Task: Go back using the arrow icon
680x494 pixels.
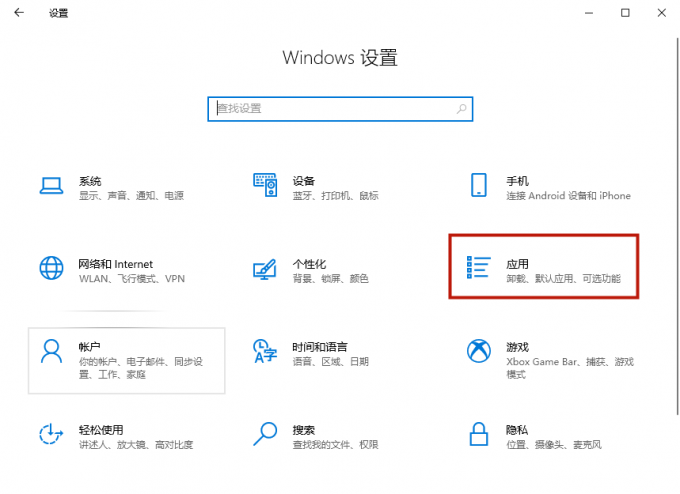Action: (19, 13)
